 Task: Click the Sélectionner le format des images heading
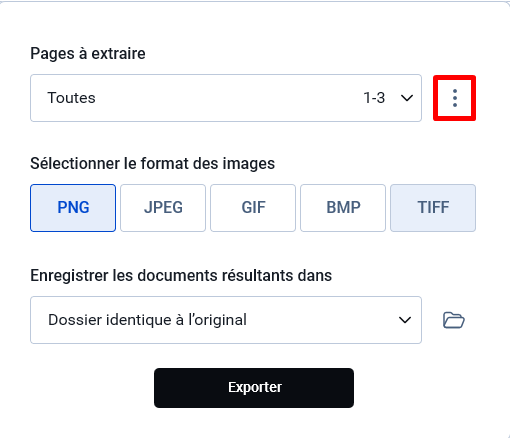click(153, 163)
